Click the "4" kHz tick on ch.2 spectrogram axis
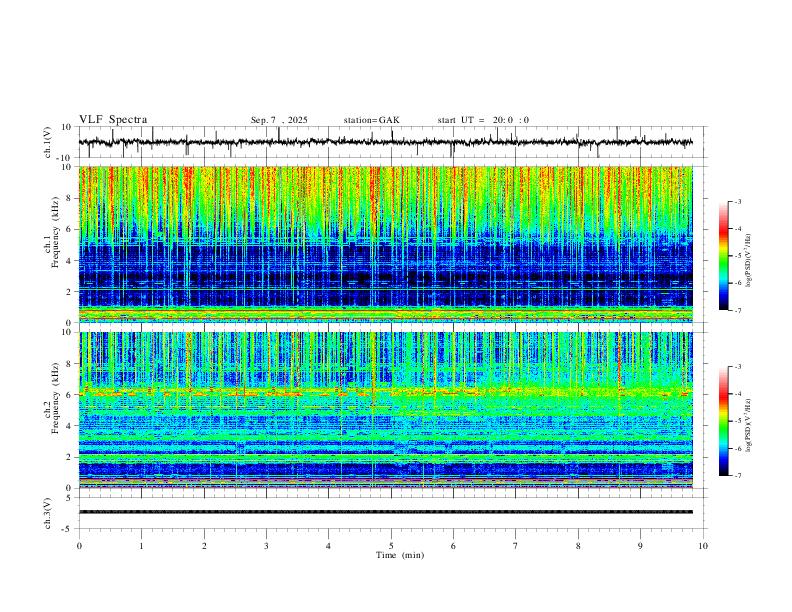Image resolution: width=792 pixels, height=612 pixels. (x=69, y=426)
